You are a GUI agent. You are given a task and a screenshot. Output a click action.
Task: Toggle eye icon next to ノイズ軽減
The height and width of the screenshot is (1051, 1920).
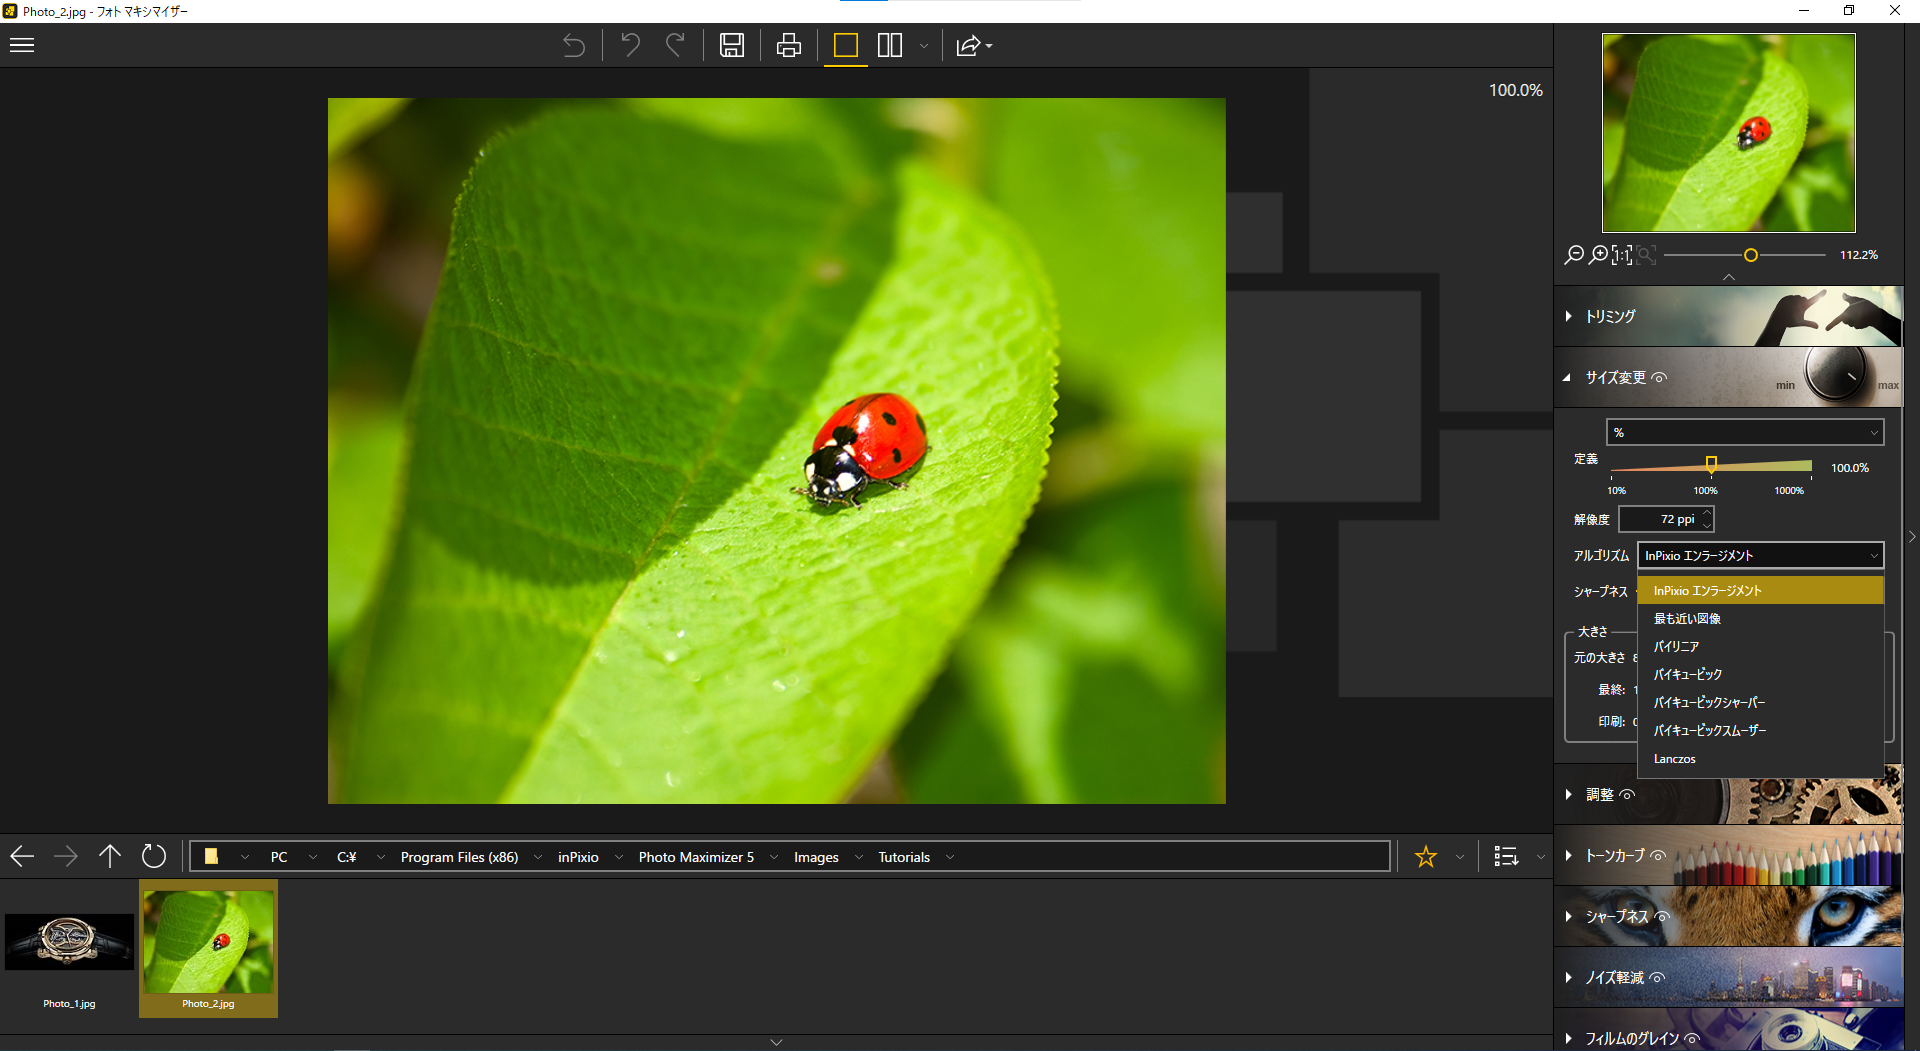[1657, 978]
